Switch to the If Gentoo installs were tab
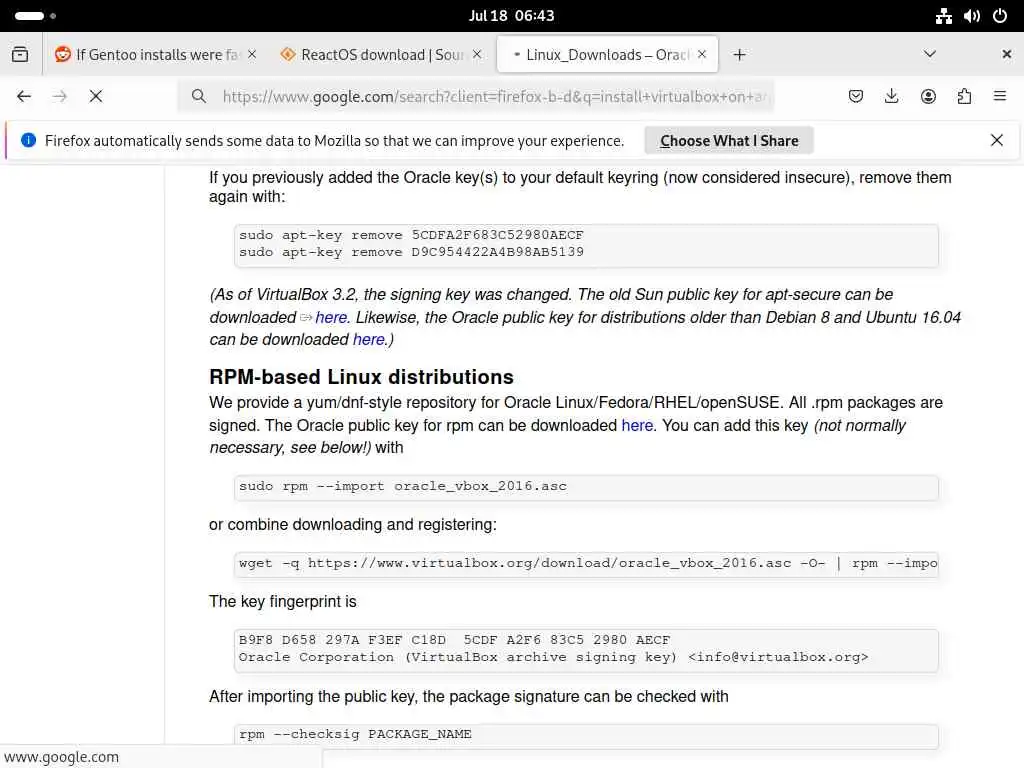Screen dimensions: 1024x768 (157, 55)
